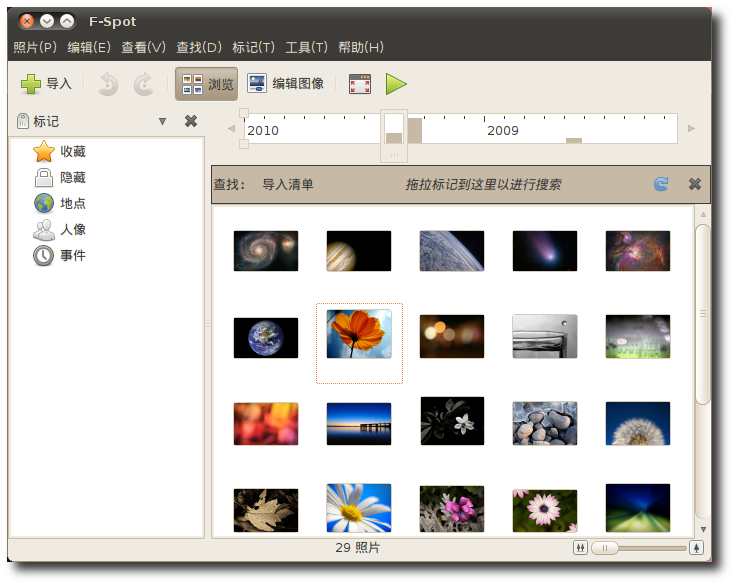
Task: Select the Hidden (隐藏) lock tag
Action: pyautogui.click(x=60, y=178)
